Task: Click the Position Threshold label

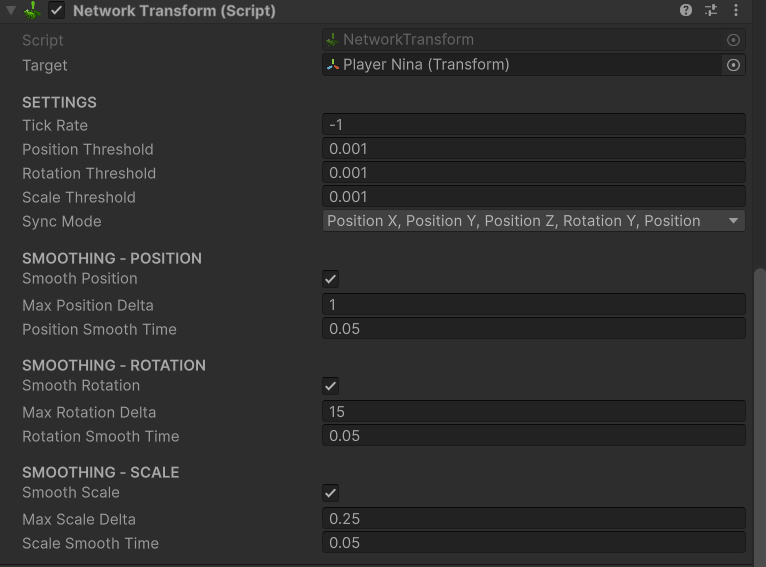Action: pyautogui.click(x=87, y=149)
